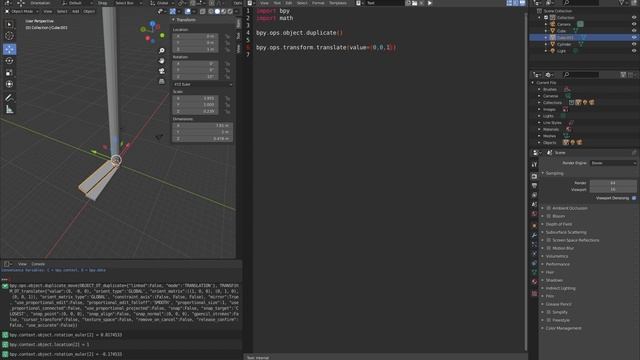Collapse the Sampling panel

click(554, 173)
